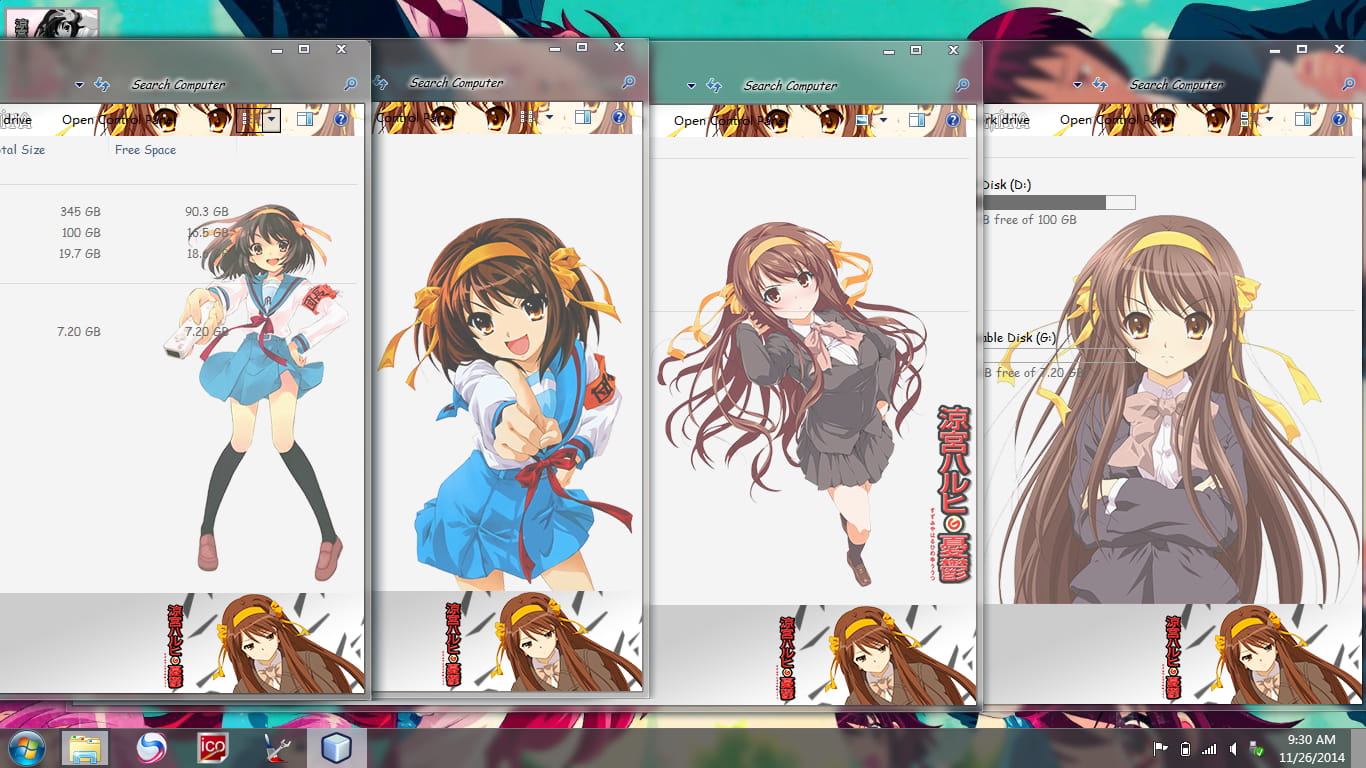This screenshot has height=768, width=1366.
Task: Toggle preview pane in the rightmost window
Action: point(1302,120)
